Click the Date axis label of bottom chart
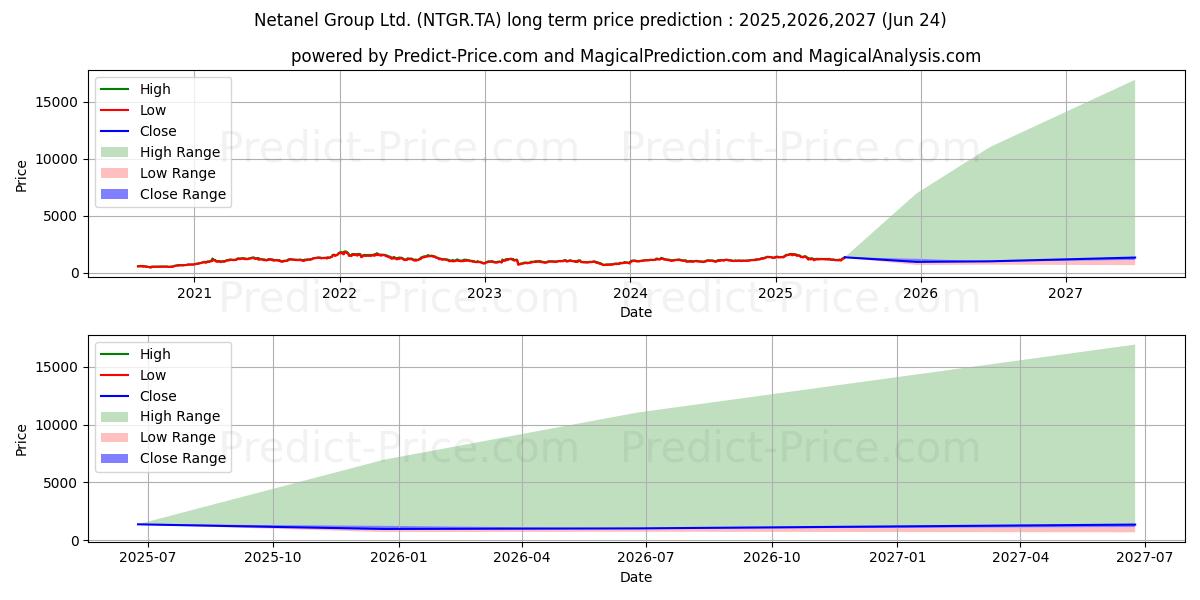 [636, 577]
